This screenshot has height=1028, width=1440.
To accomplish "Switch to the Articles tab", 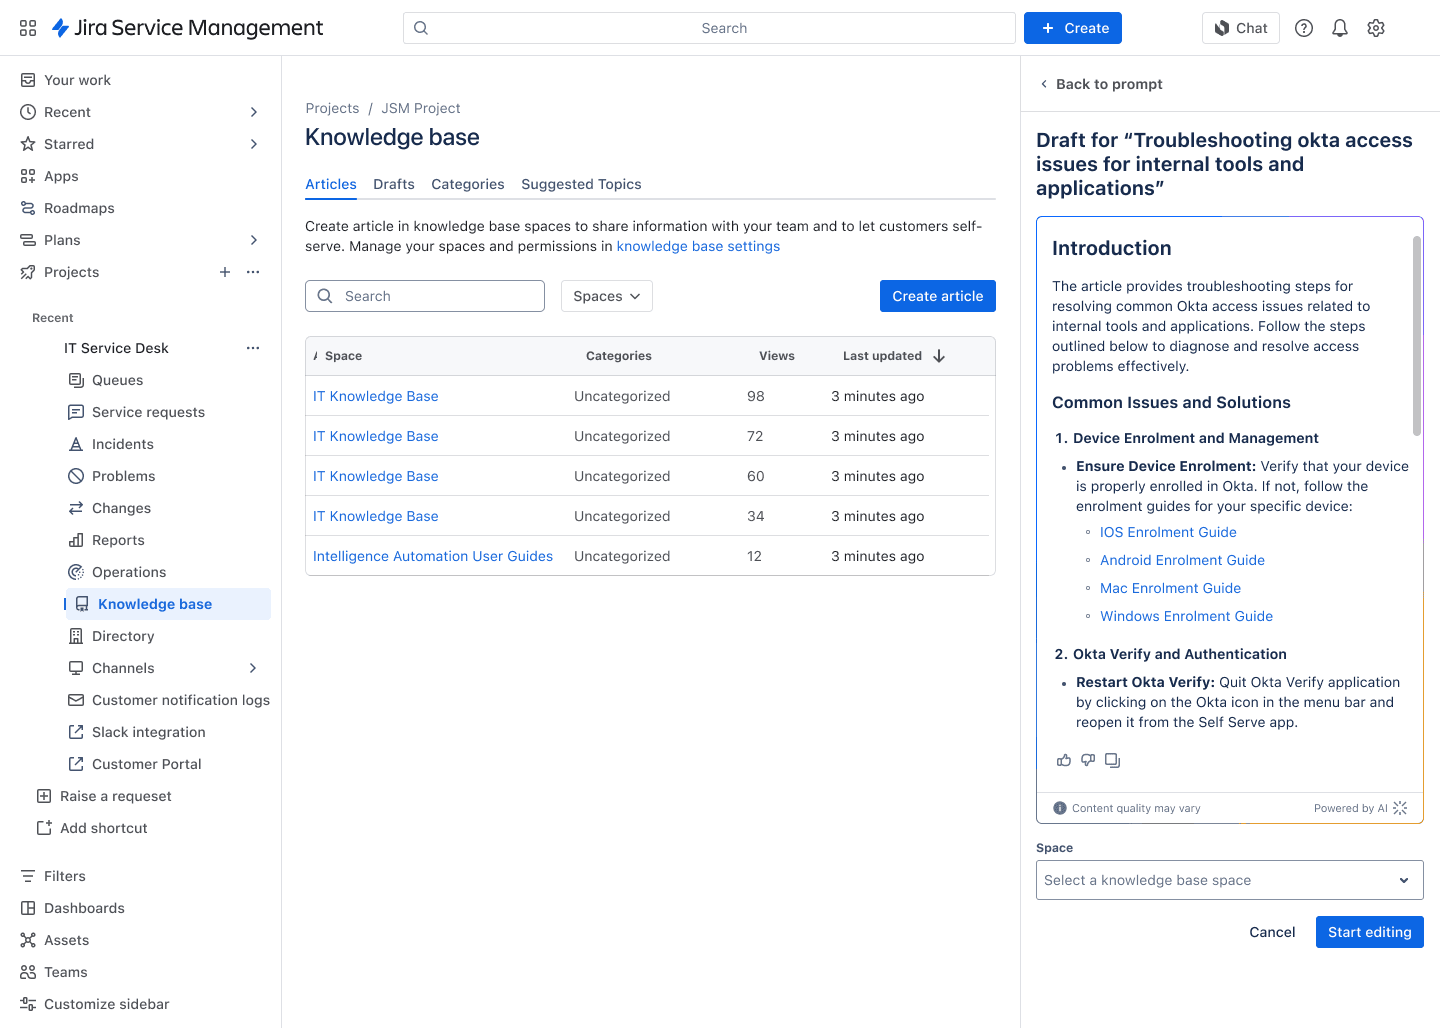I will tap(331, 184).
